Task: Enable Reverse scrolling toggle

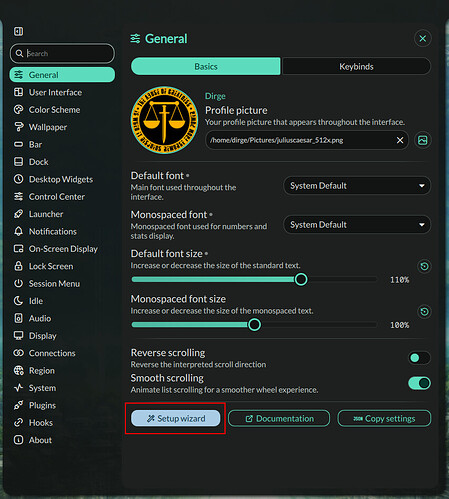Action: coord(419,358)
